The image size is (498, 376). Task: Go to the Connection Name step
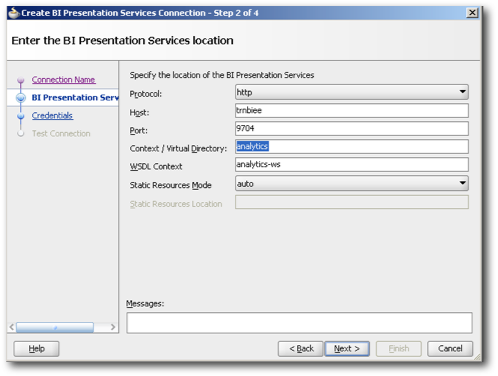pos(63,80)
